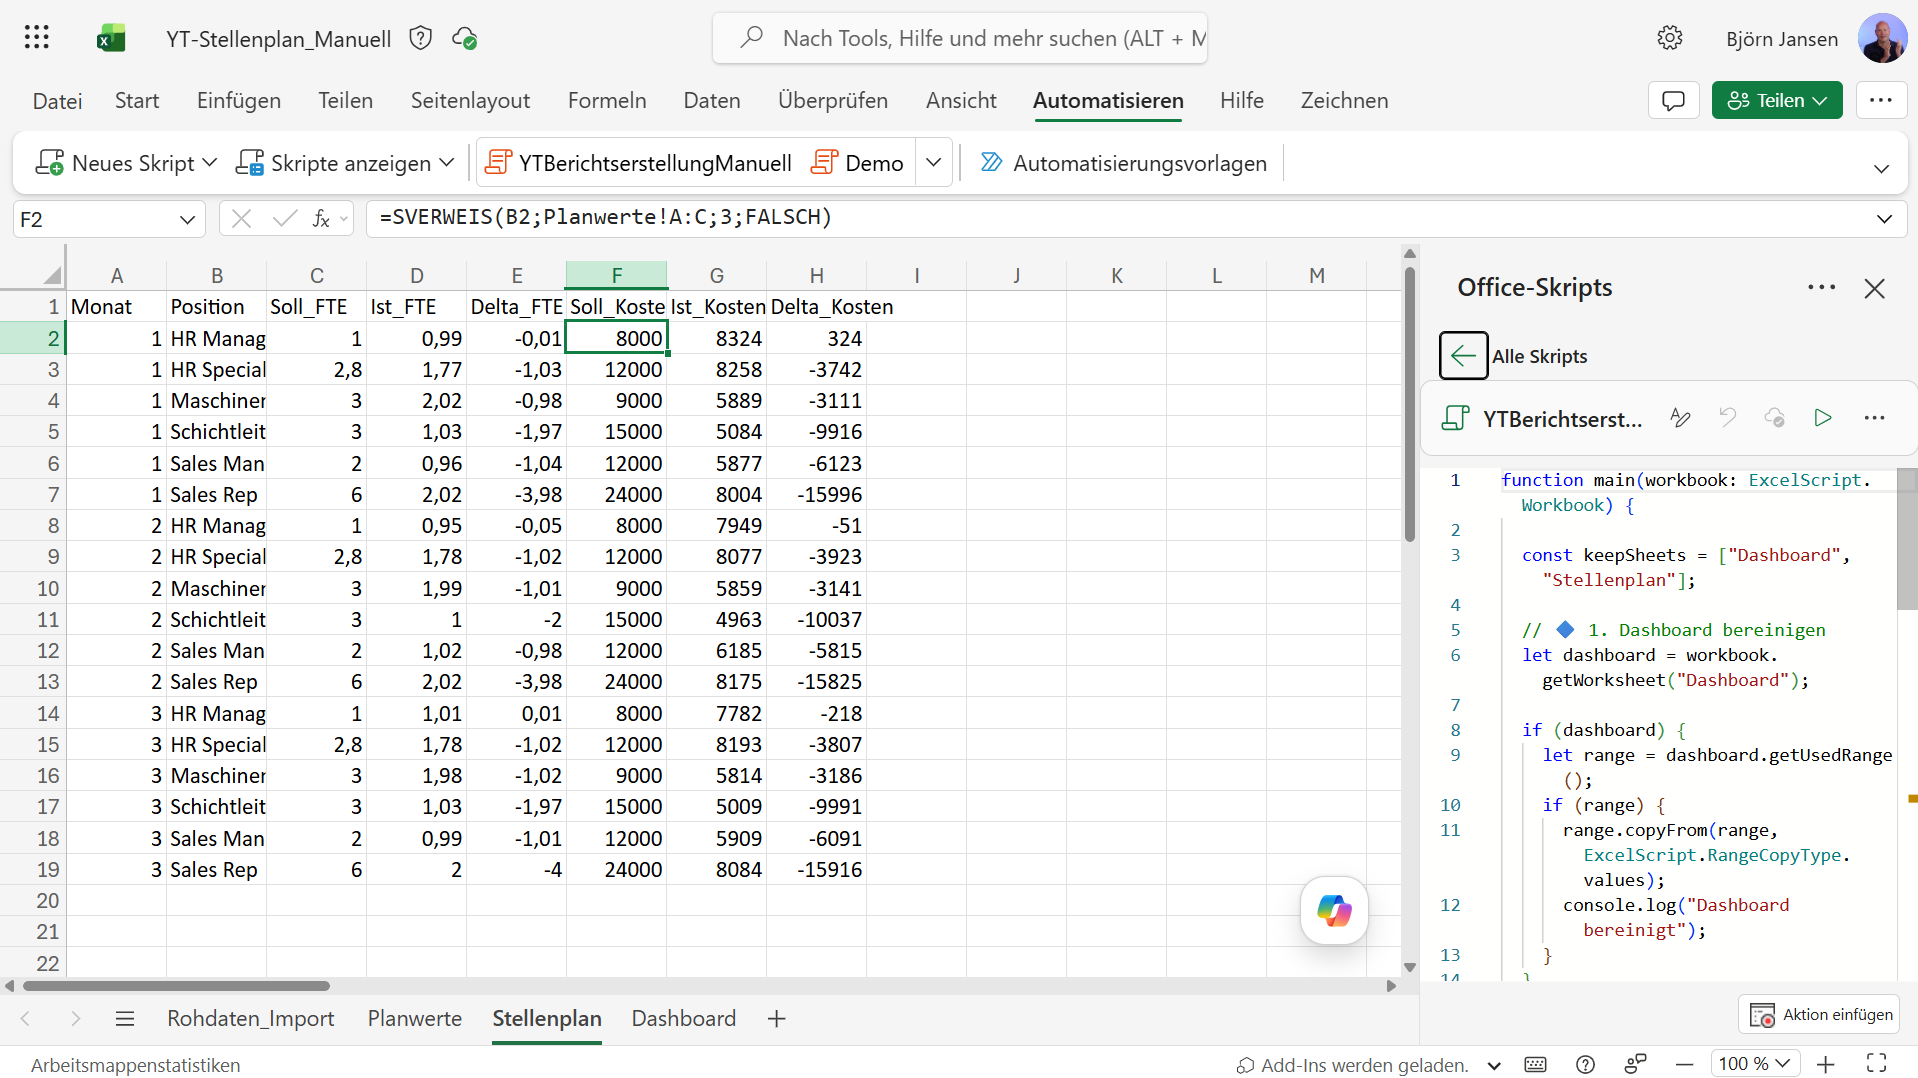The image size is (1918, 1078).
Task: Open all sheets list icon
Action: [x=125, y=1018]
